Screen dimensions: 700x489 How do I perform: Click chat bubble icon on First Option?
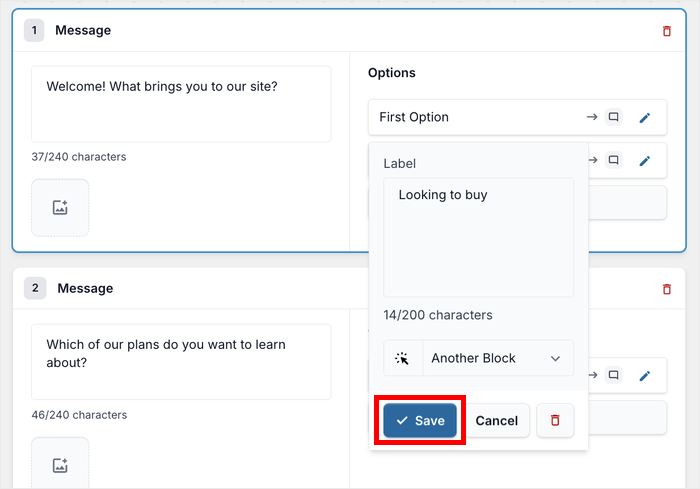(614, 118)
